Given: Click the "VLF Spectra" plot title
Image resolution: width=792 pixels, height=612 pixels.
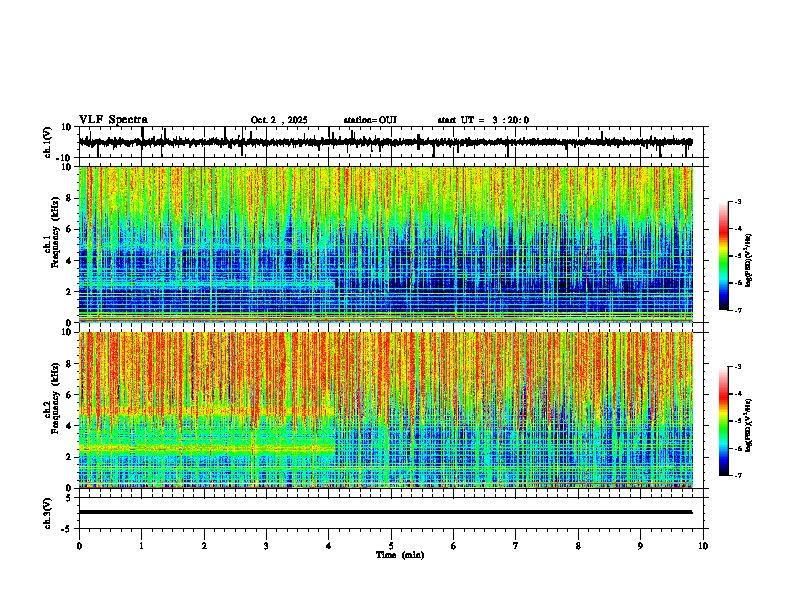Looking at the screenshot, I should click(113, 120).
